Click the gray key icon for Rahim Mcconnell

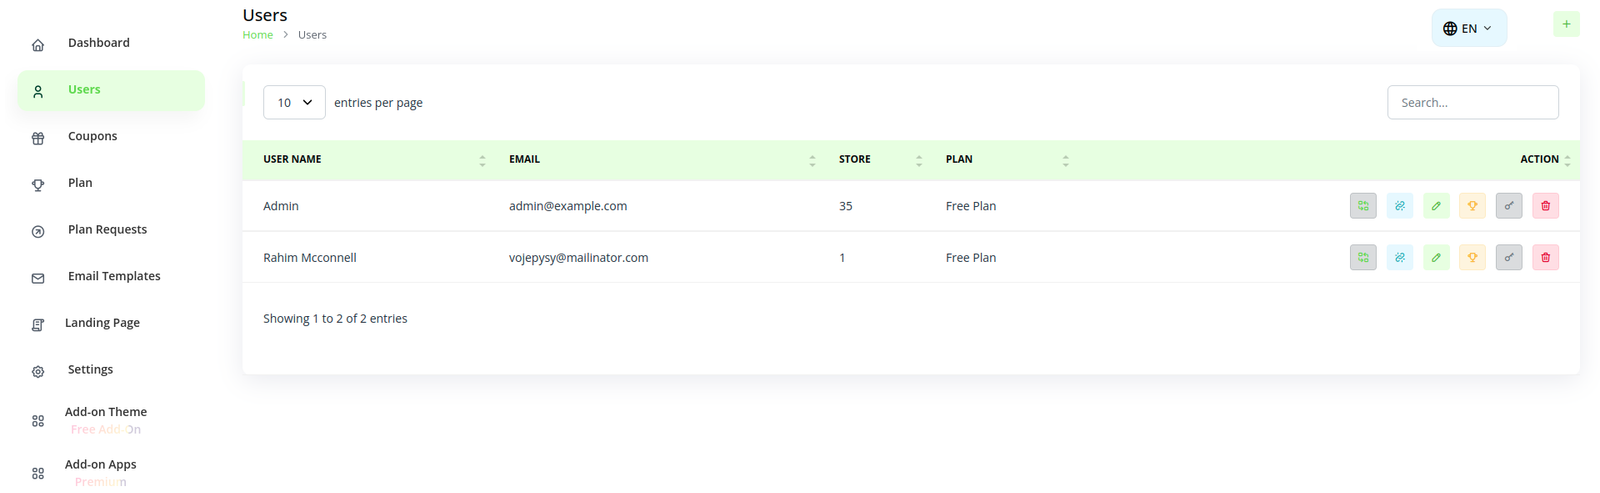[1509, 258]
